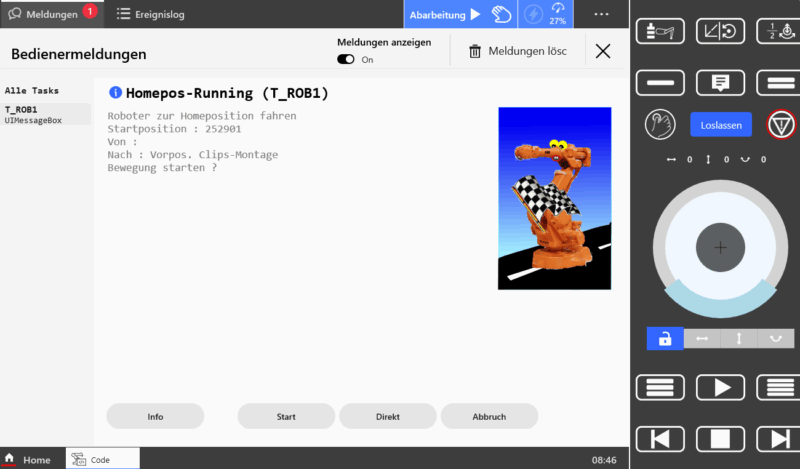Screen dimensions: 800x469
Task: Open the Abarbeitung status dropdown
Action: [x=445, y=14]
